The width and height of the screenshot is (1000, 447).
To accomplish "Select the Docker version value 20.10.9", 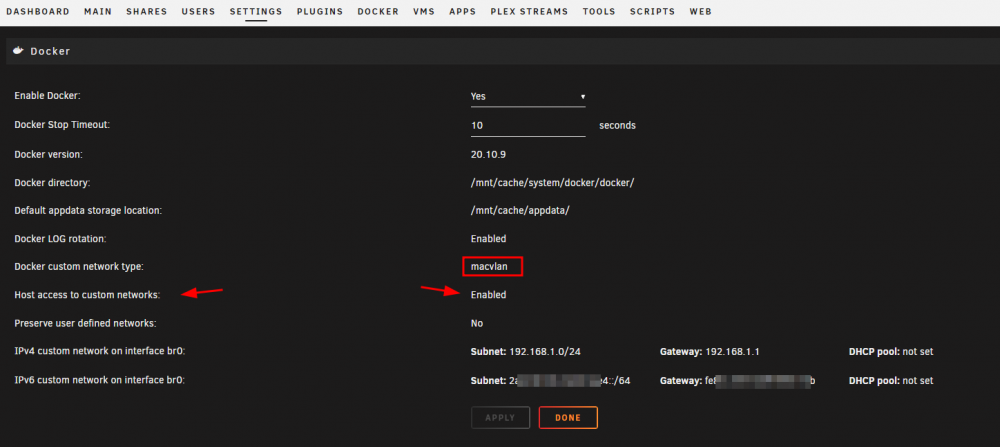I will 489,154.
